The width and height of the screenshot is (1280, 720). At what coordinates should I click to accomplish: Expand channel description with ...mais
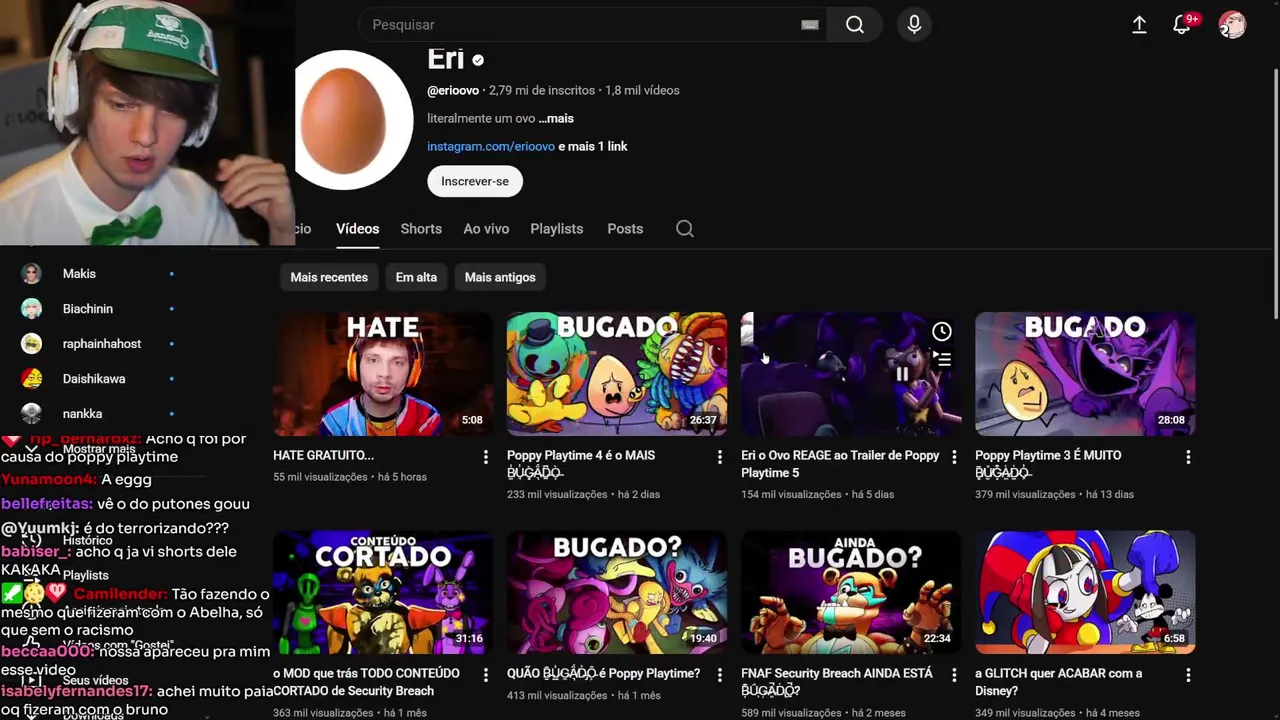point(556,118)
